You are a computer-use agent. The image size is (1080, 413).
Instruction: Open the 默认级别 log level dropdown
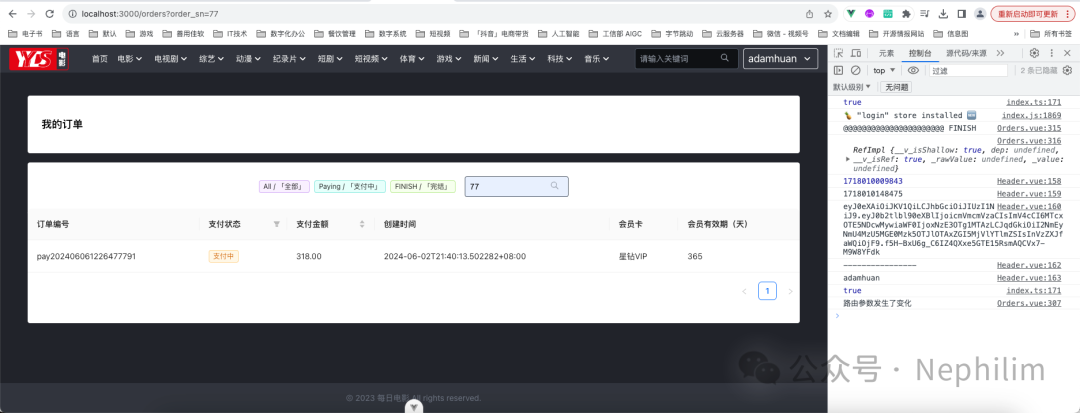click(x=852, y=87)
